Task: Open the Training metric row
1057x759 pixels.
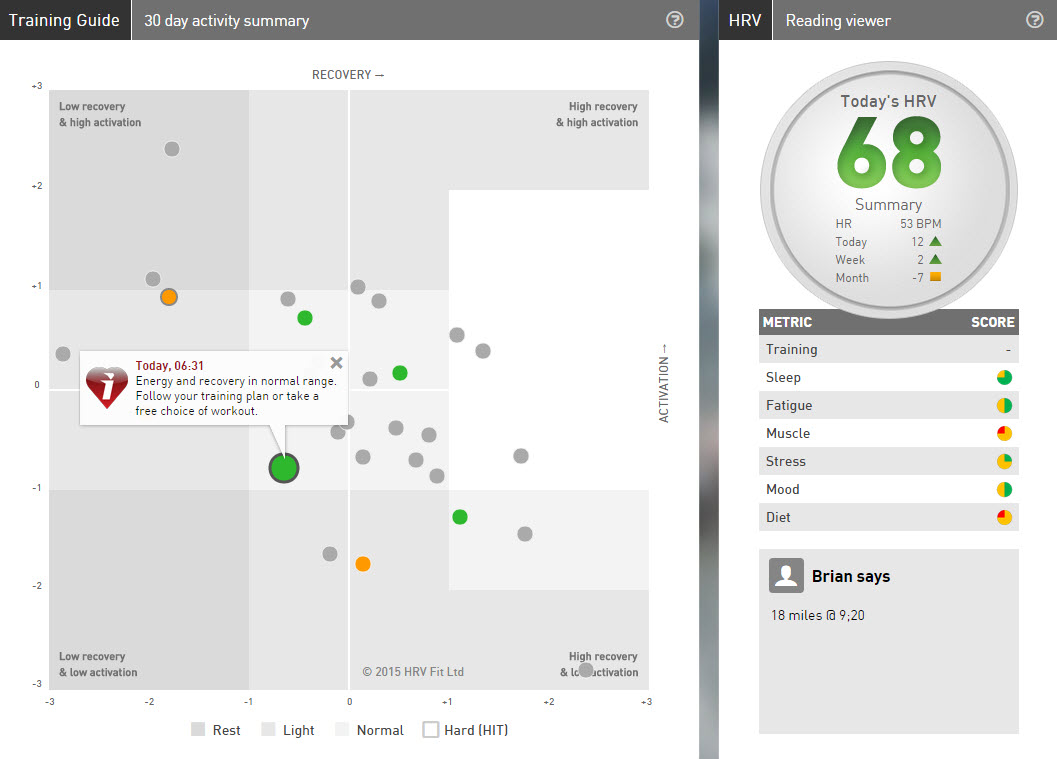Action: pyautogui.click(x=888, y=349)
